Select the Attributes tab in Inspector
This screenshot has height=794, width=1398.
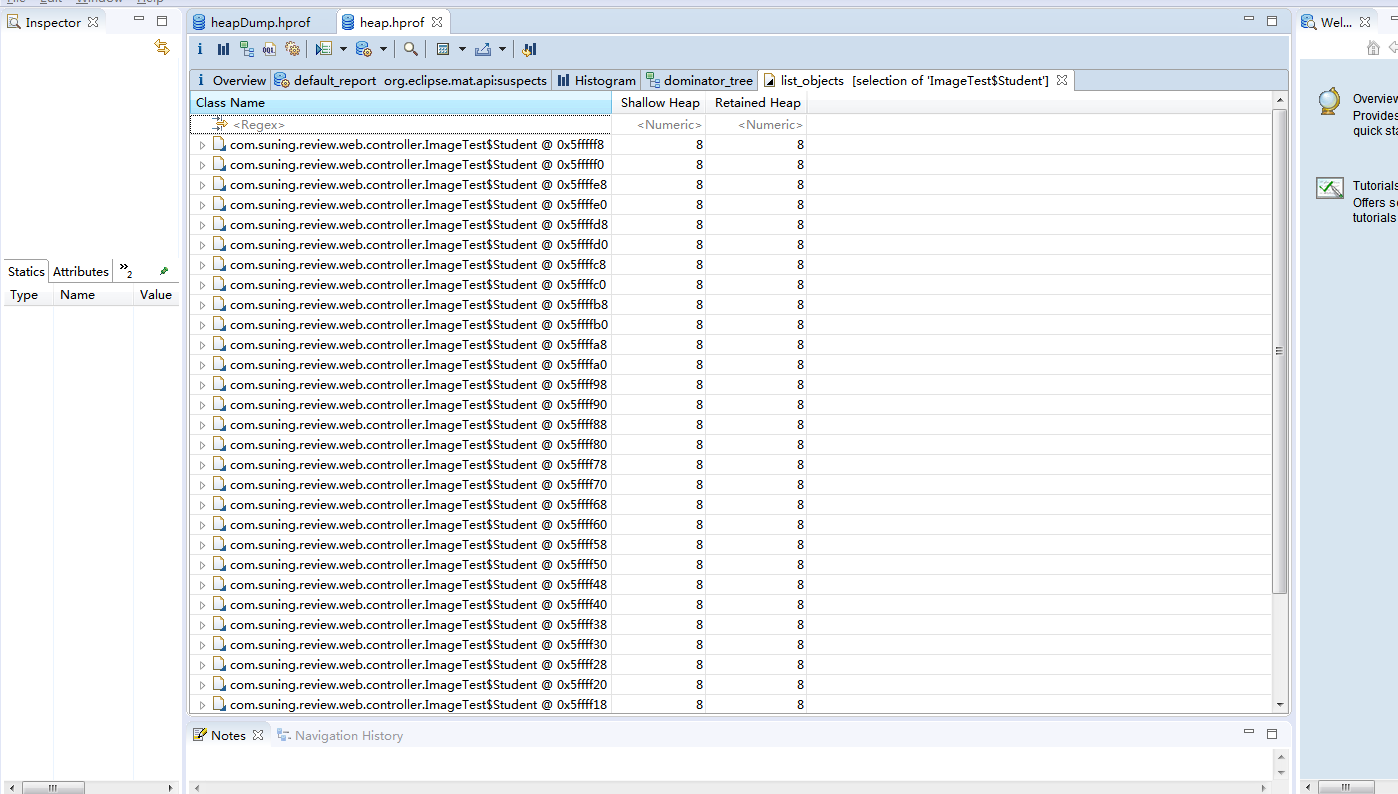click(x=81, y=271)
